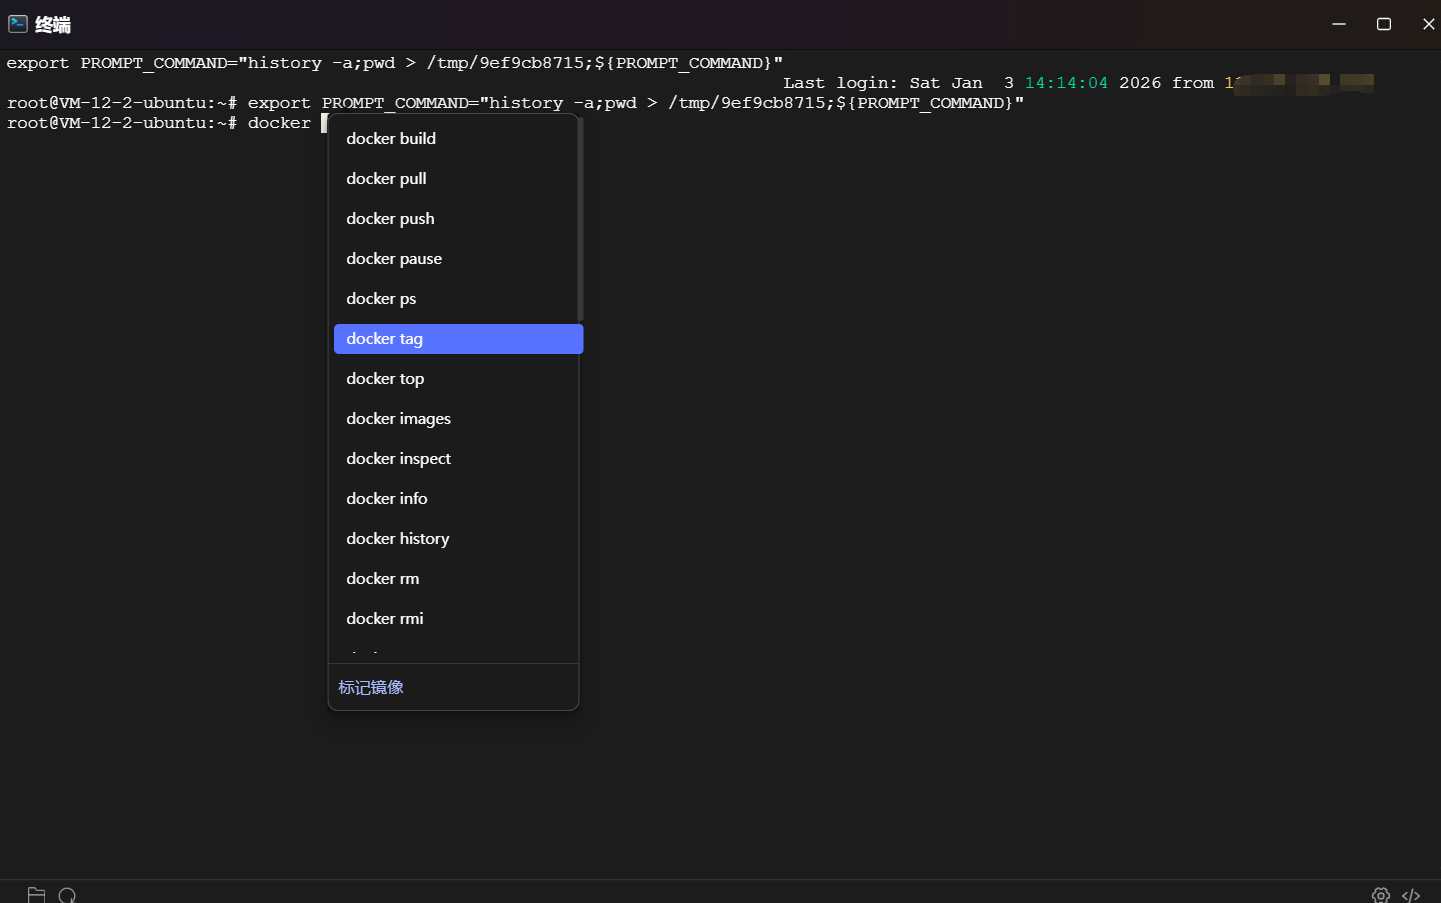
Task: Click the typed 'docker' command at prompt
Action: point(279,123)
